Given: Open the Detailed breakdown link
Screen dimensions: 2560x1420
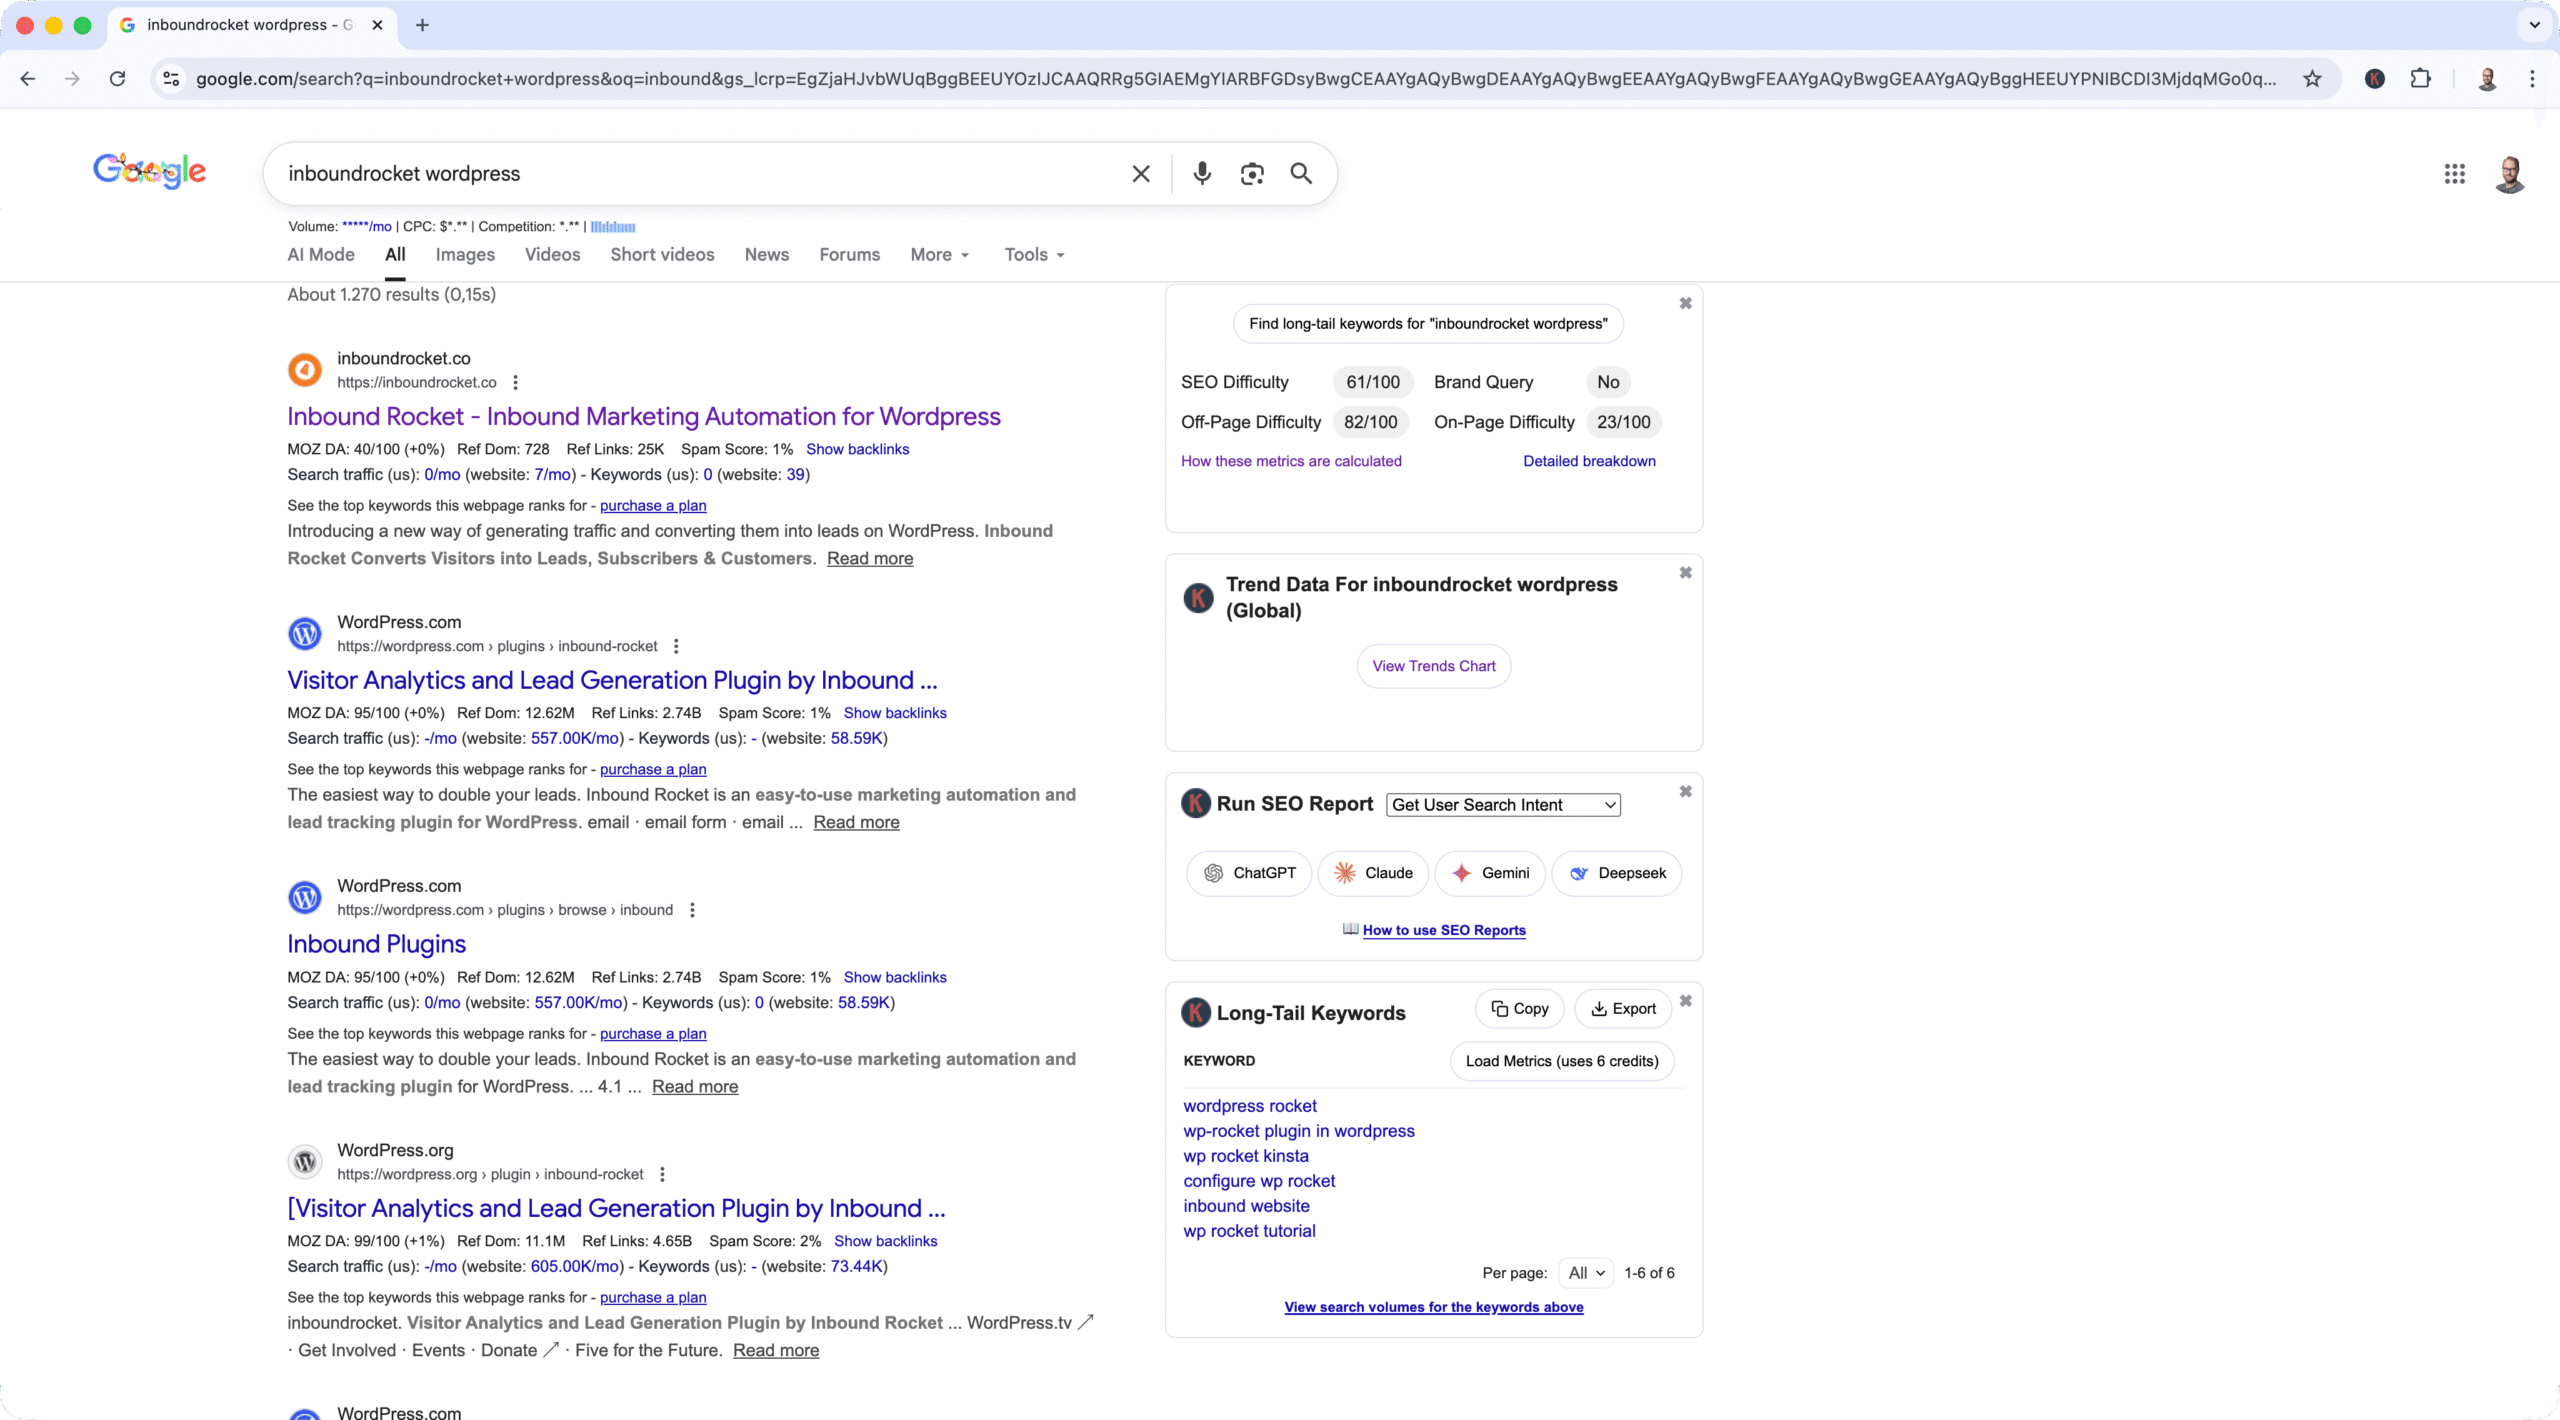Looking at the screenshot, I should pos(1589,461).
